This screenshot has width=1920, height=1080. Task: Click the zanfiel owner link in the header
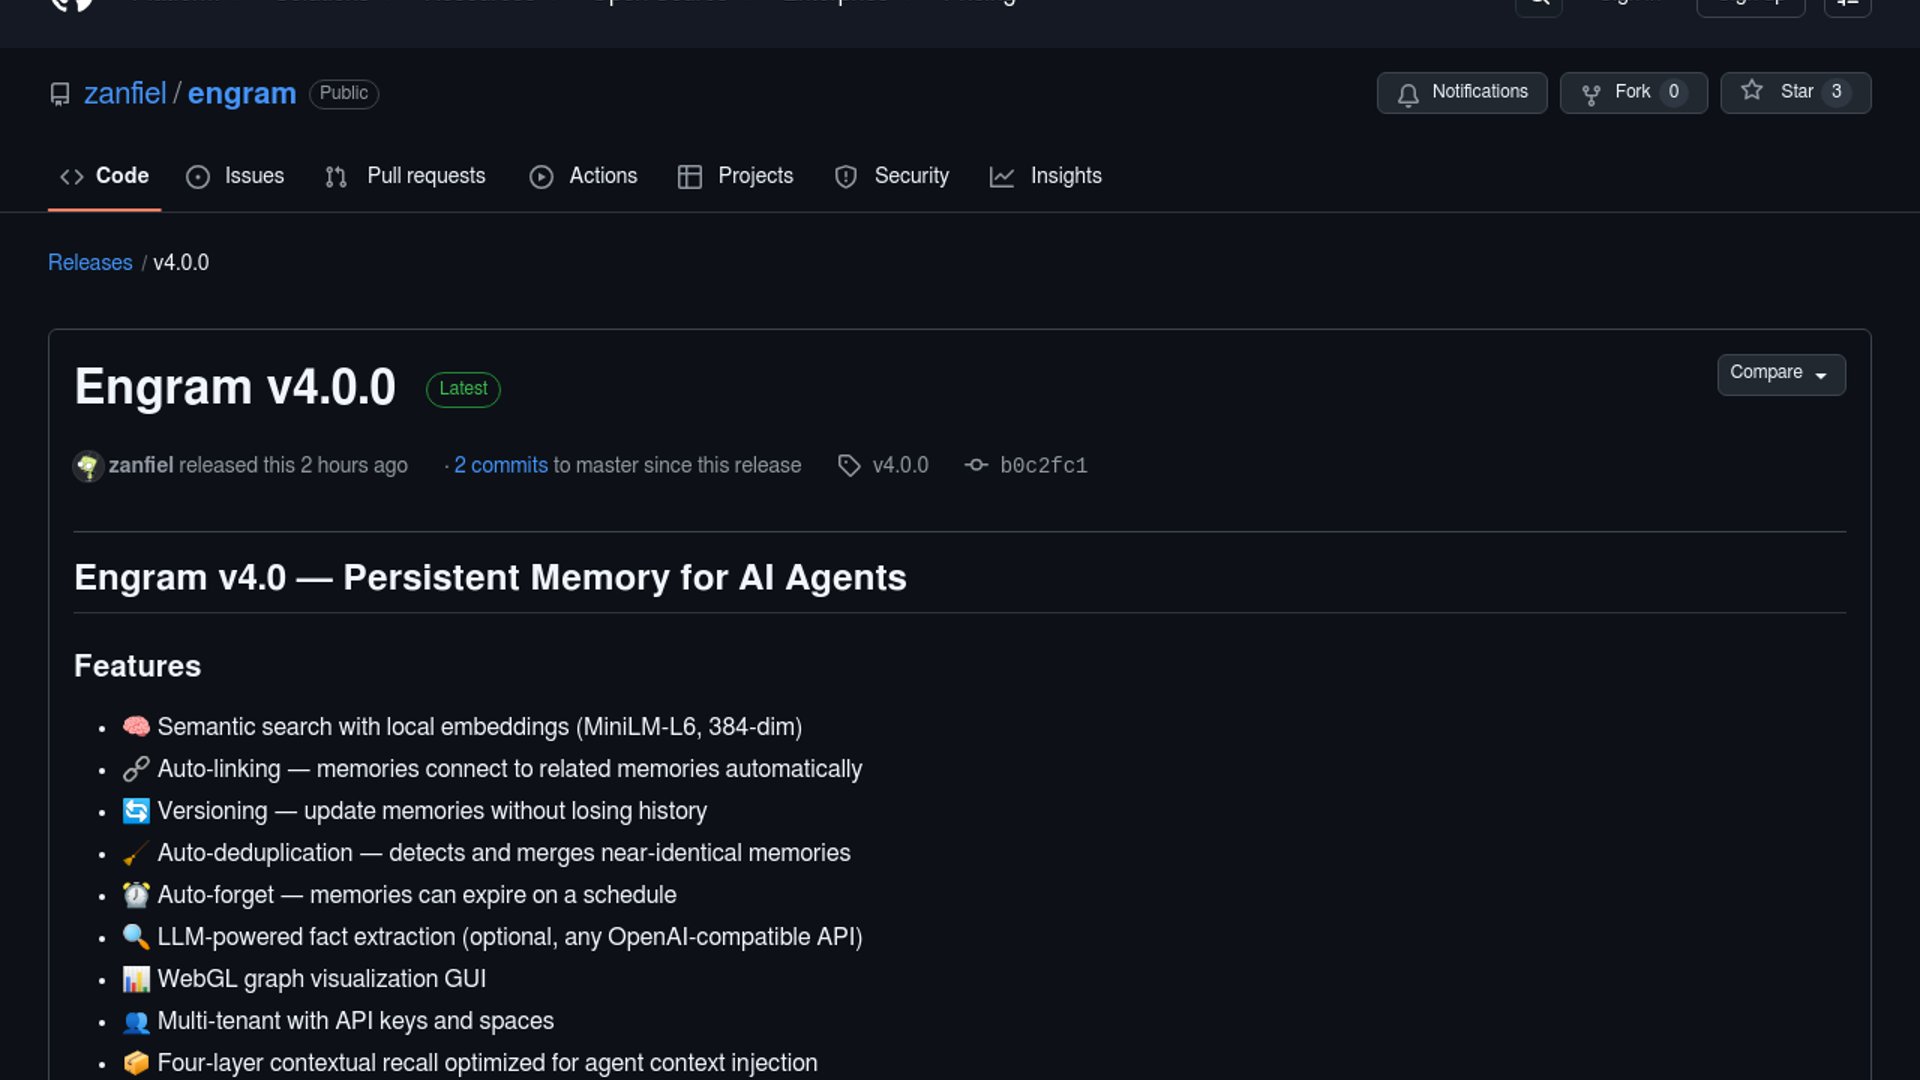(125, 93)
